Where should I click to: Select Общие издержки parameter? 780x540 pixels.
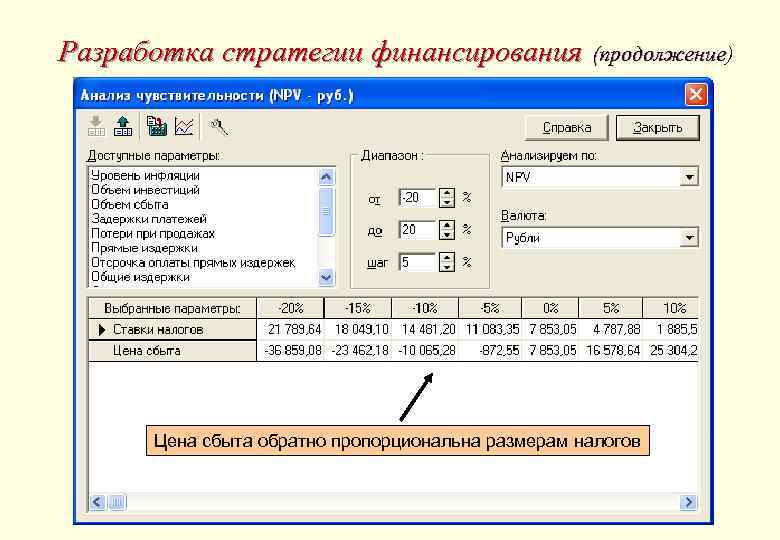pyautogui.click(x=140, y=276)
